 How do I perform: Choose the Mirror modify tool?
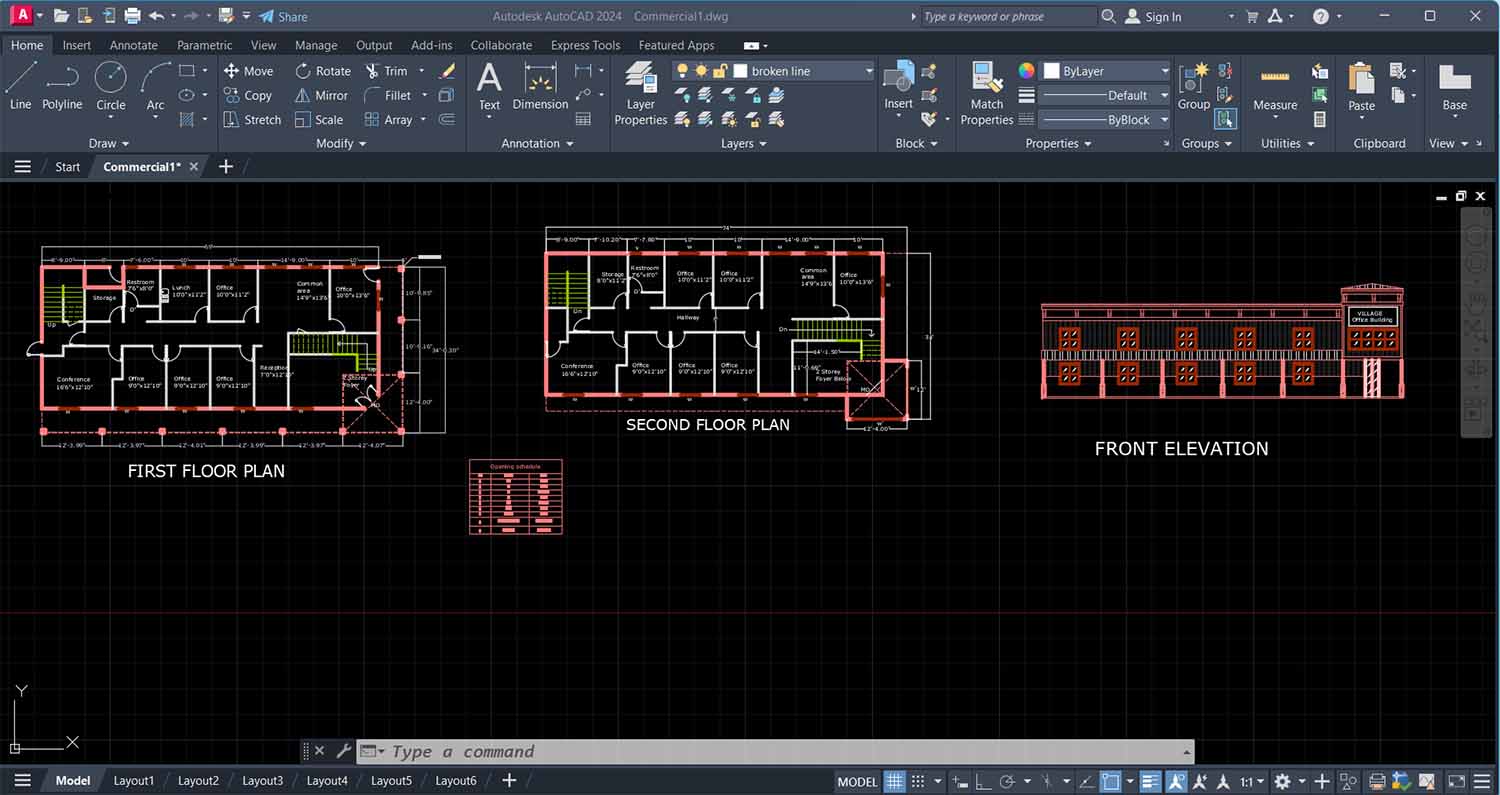322,96
